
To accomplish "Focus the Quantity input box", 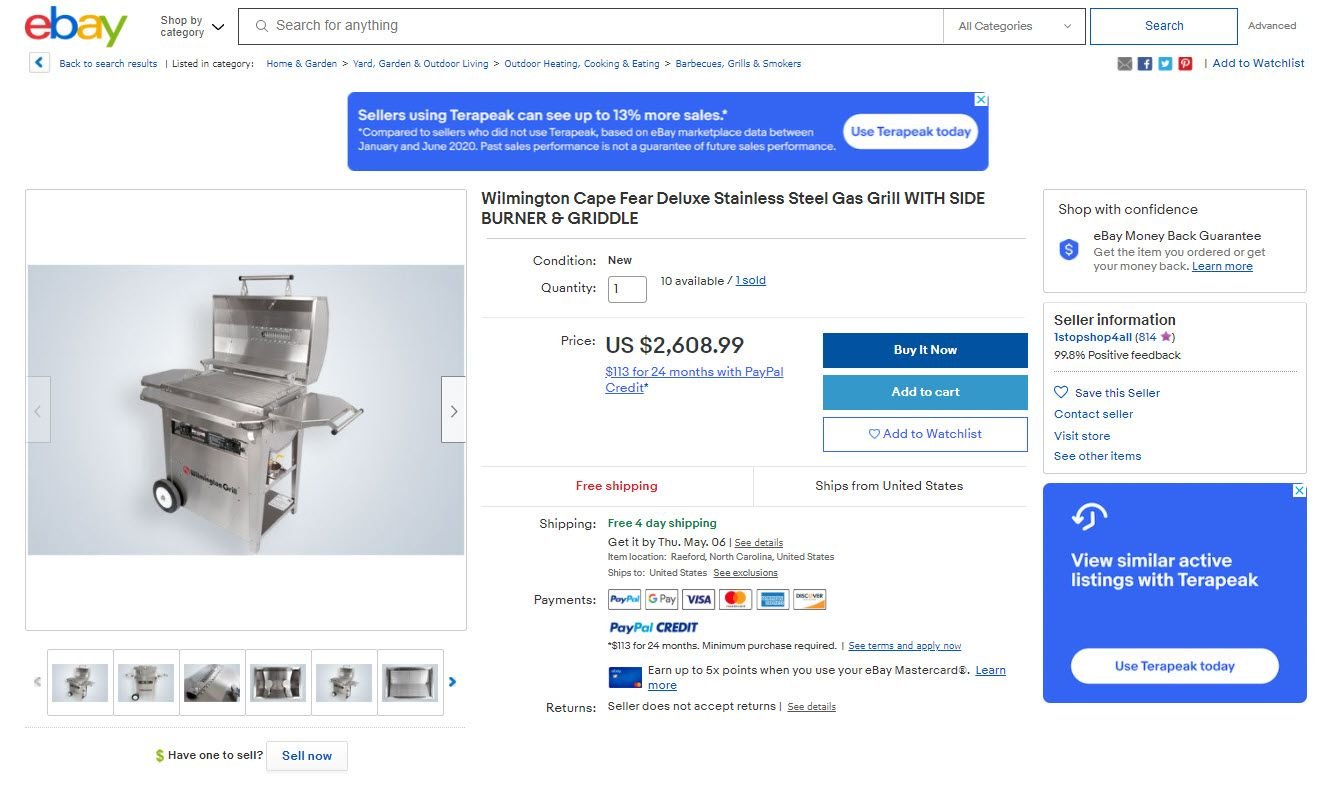I will coord(627,289).
